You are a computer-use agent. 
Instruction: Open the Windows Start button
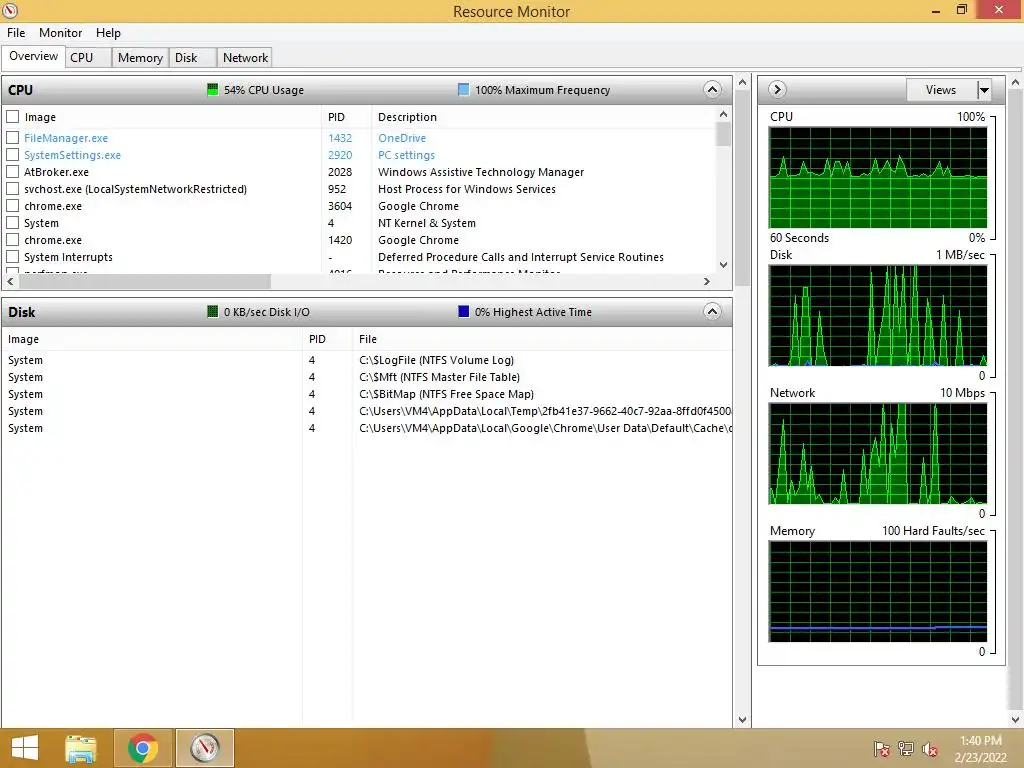pyautogui.click(x=25, y=748)
